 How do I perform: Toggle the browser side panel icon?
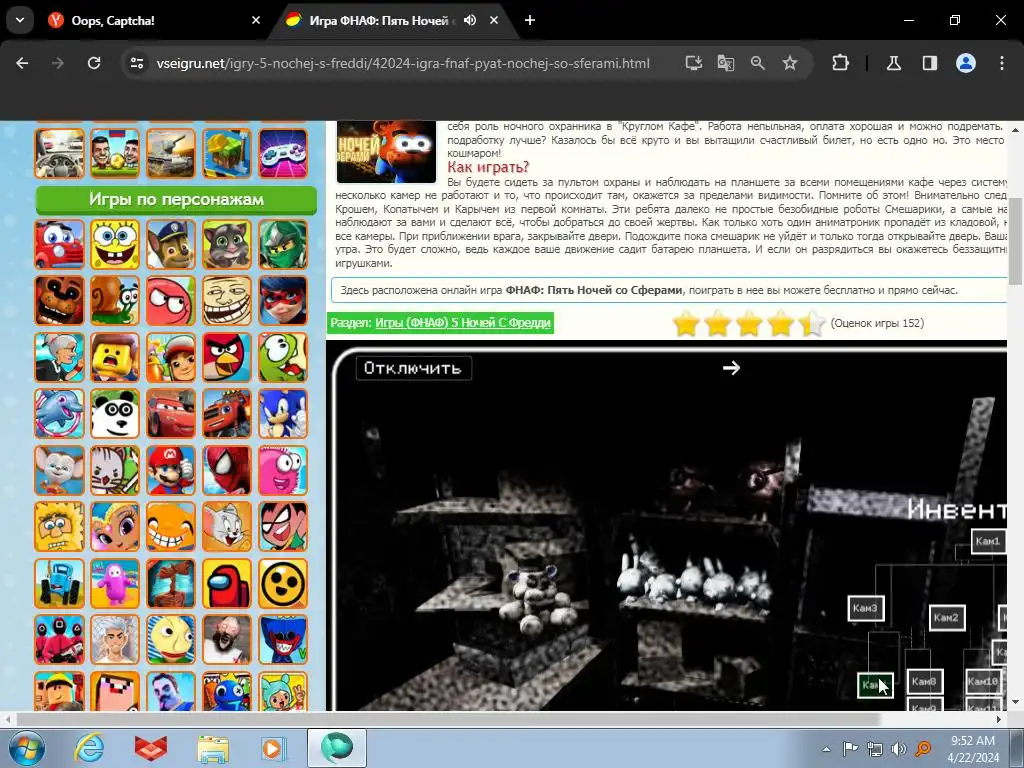point(929,63)
